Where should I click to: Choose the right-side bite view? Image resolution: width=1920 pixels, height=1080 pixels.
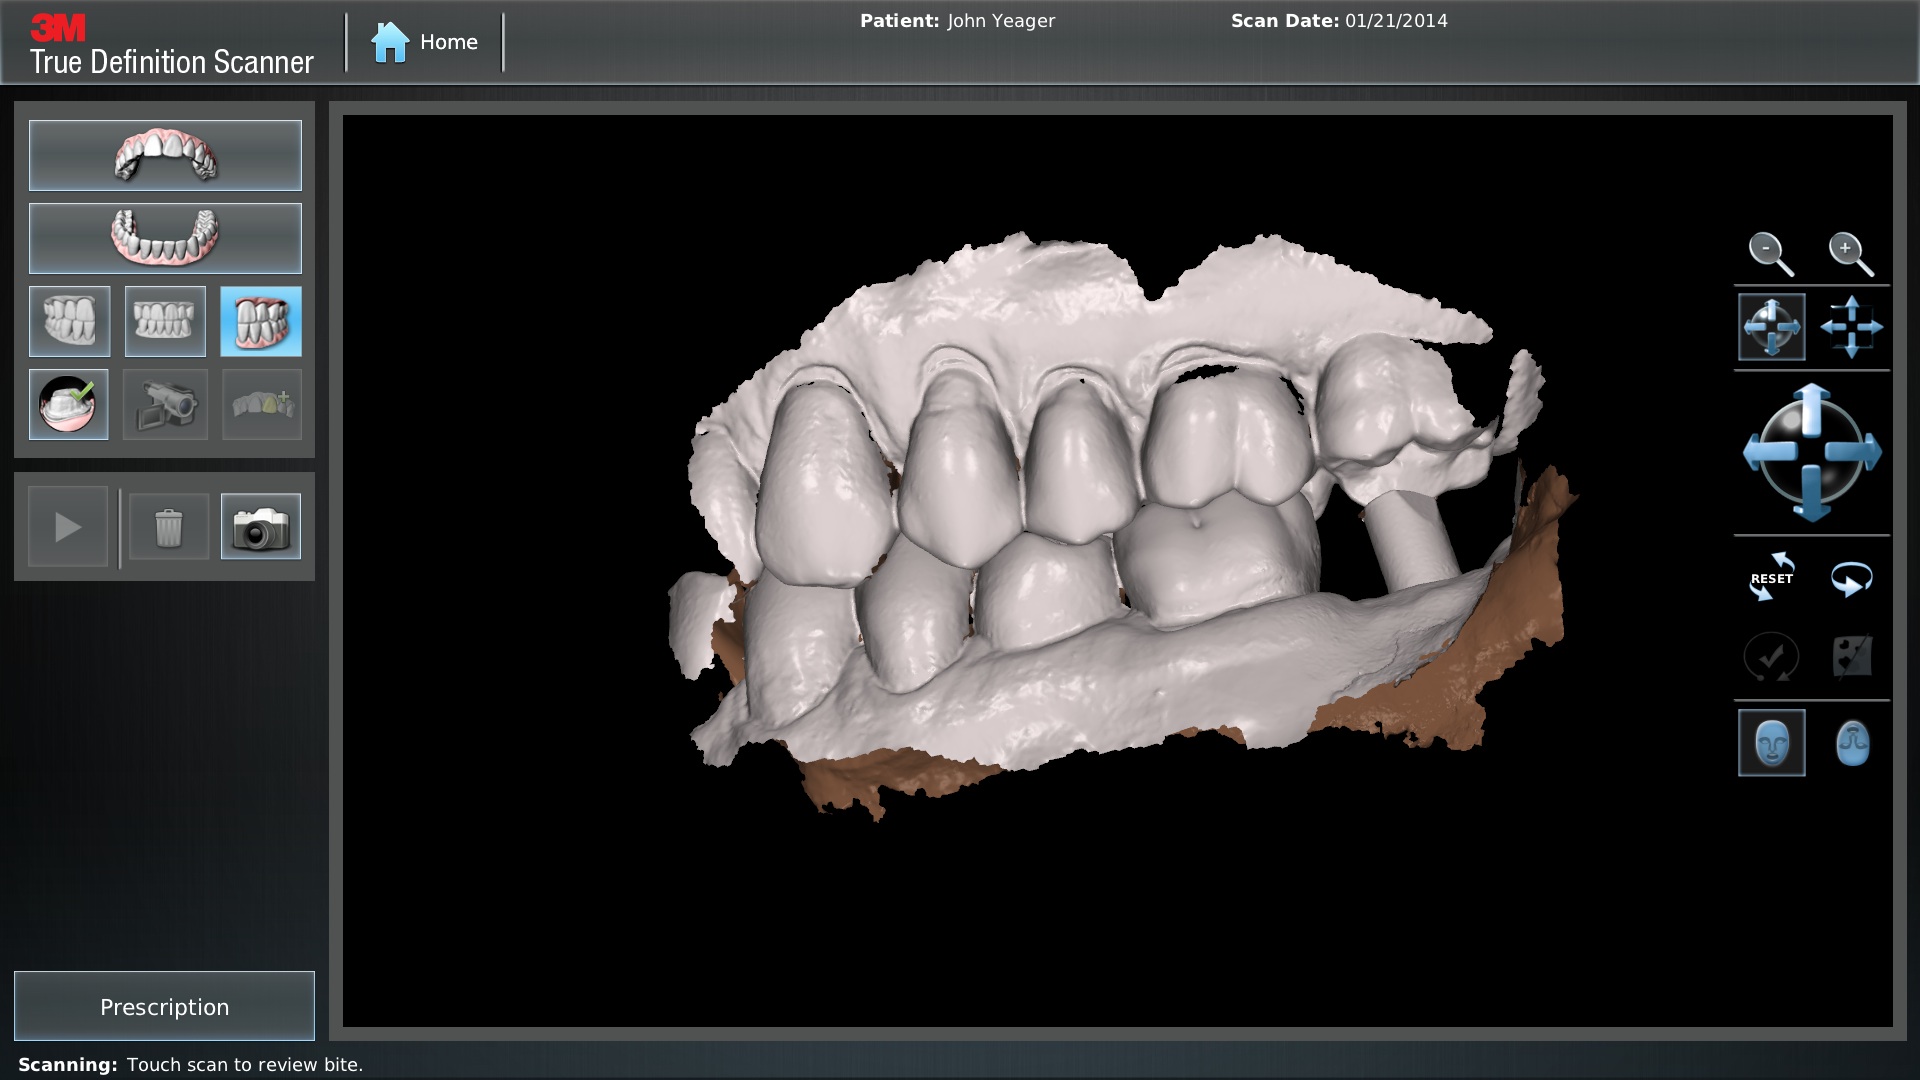click(x=70, y=322)
